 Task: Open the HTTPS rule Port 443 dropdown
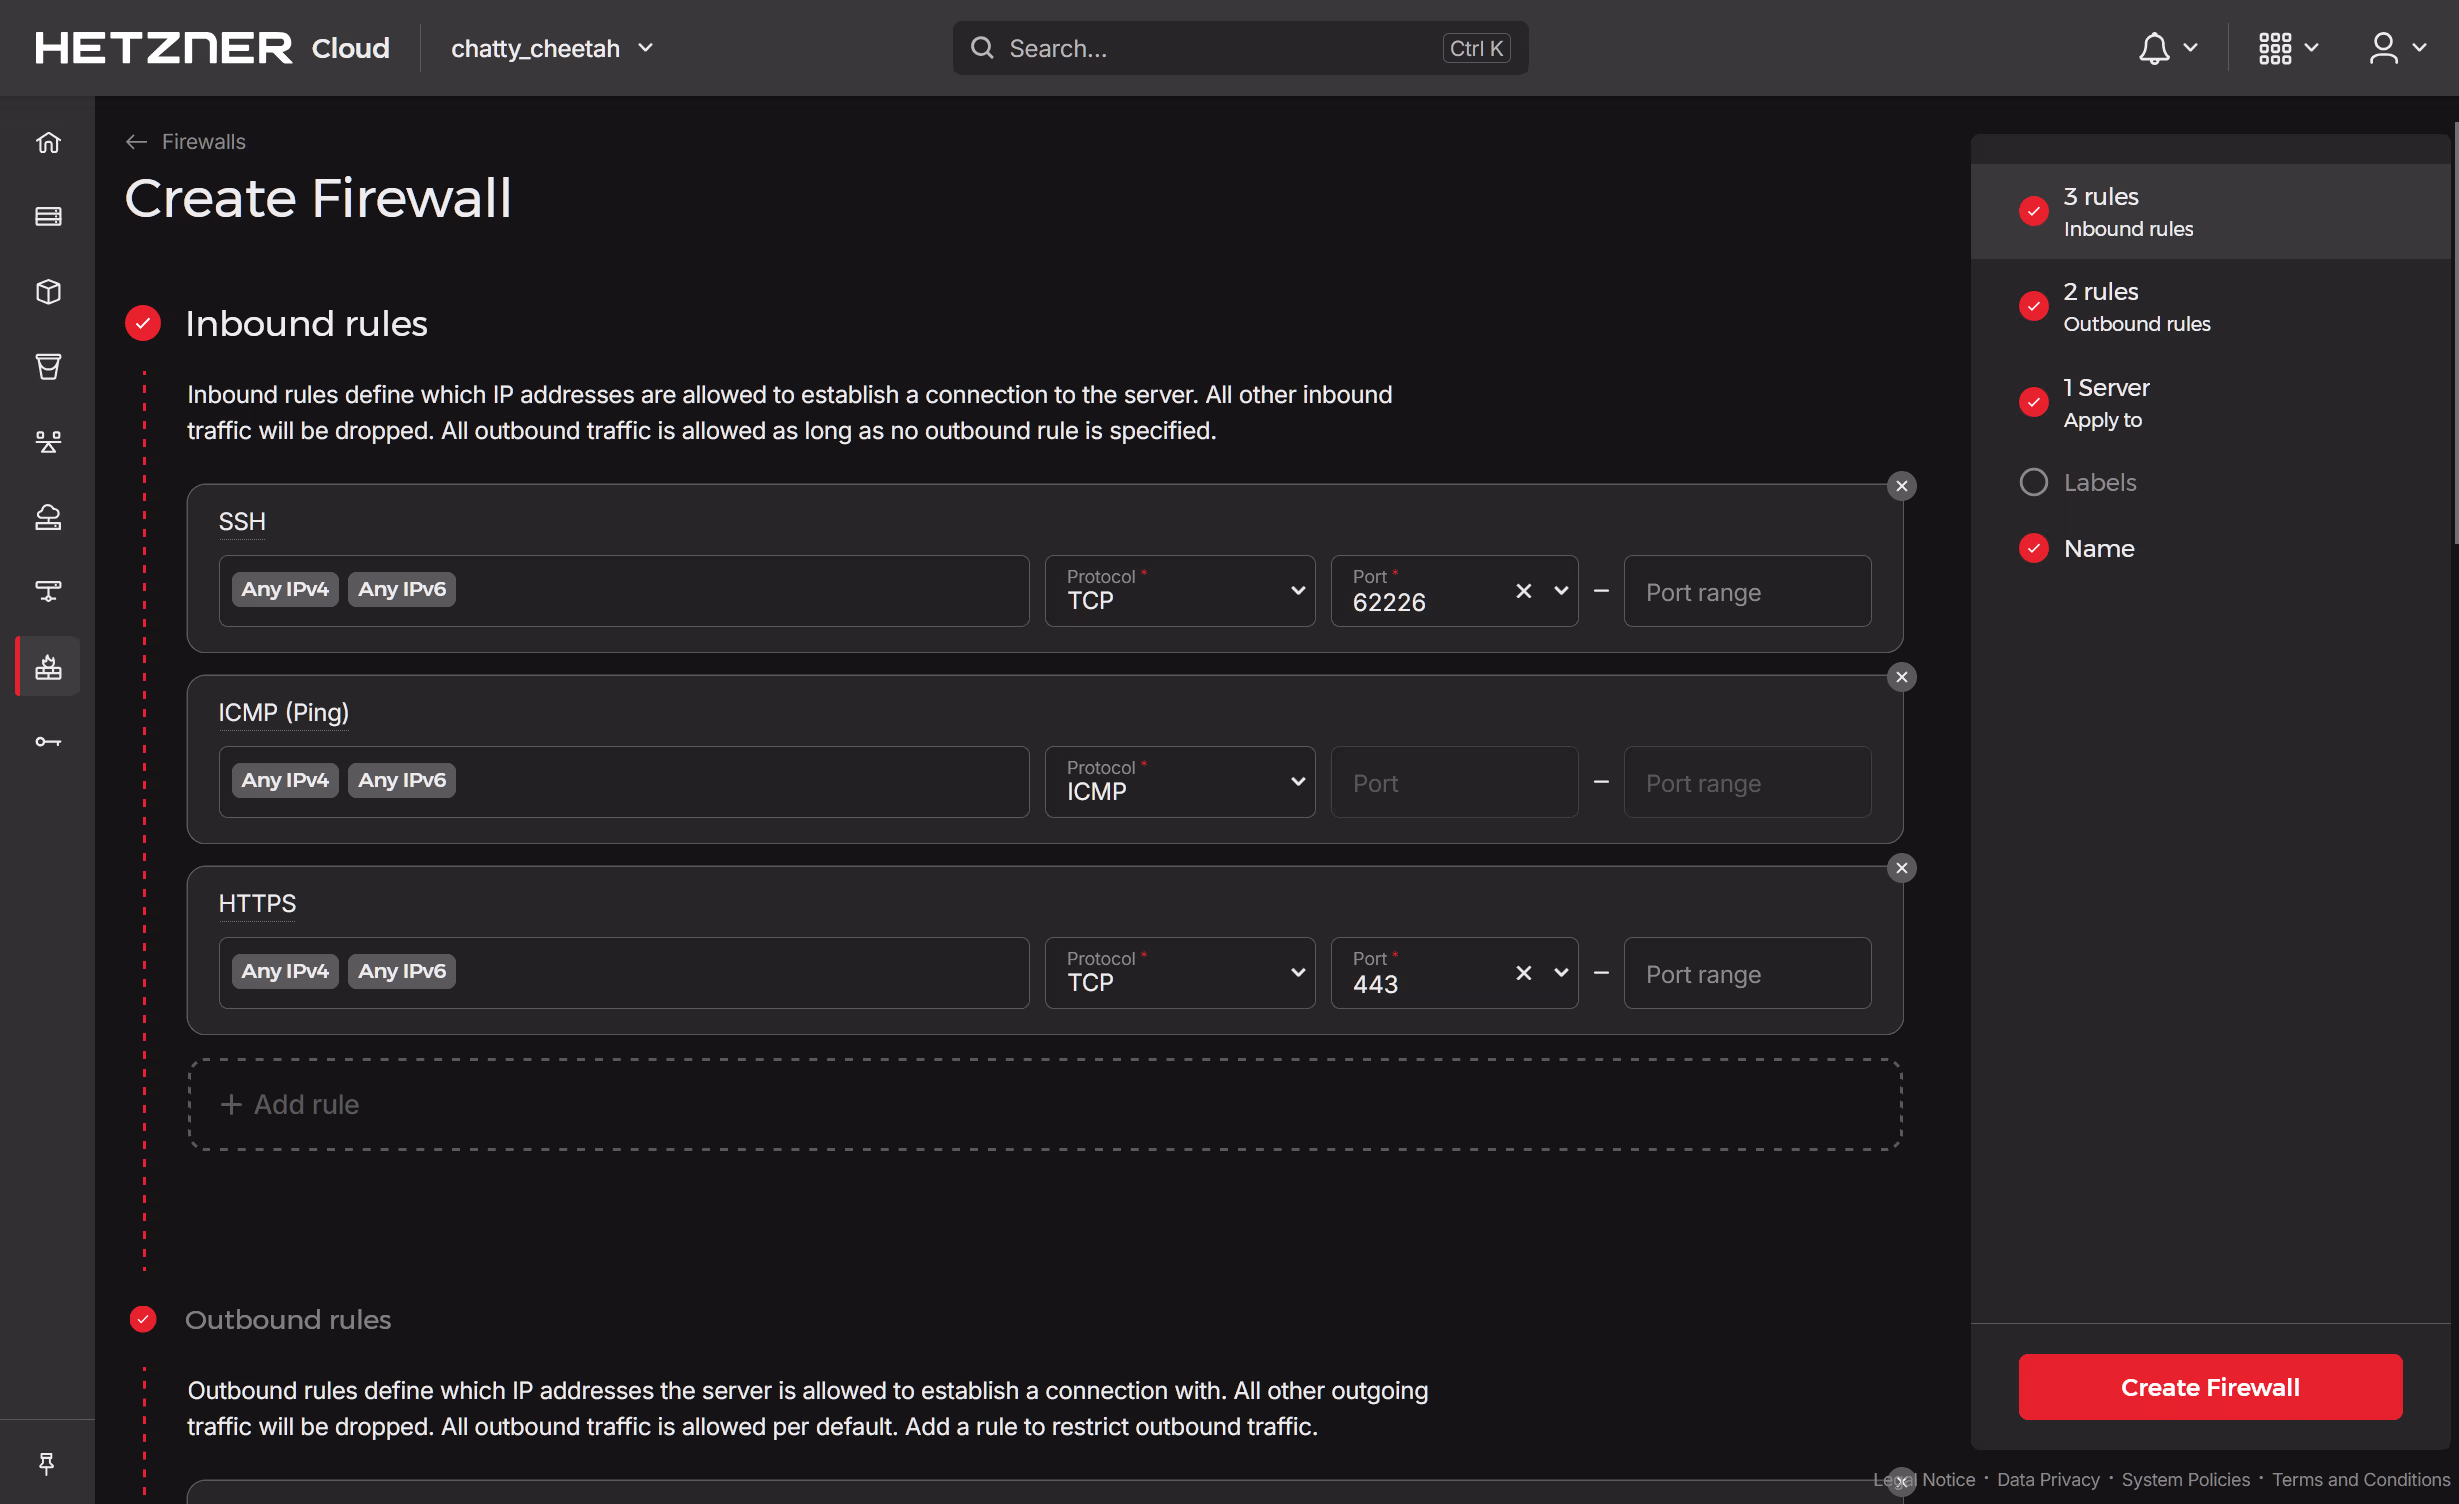tap(1560, 973)
